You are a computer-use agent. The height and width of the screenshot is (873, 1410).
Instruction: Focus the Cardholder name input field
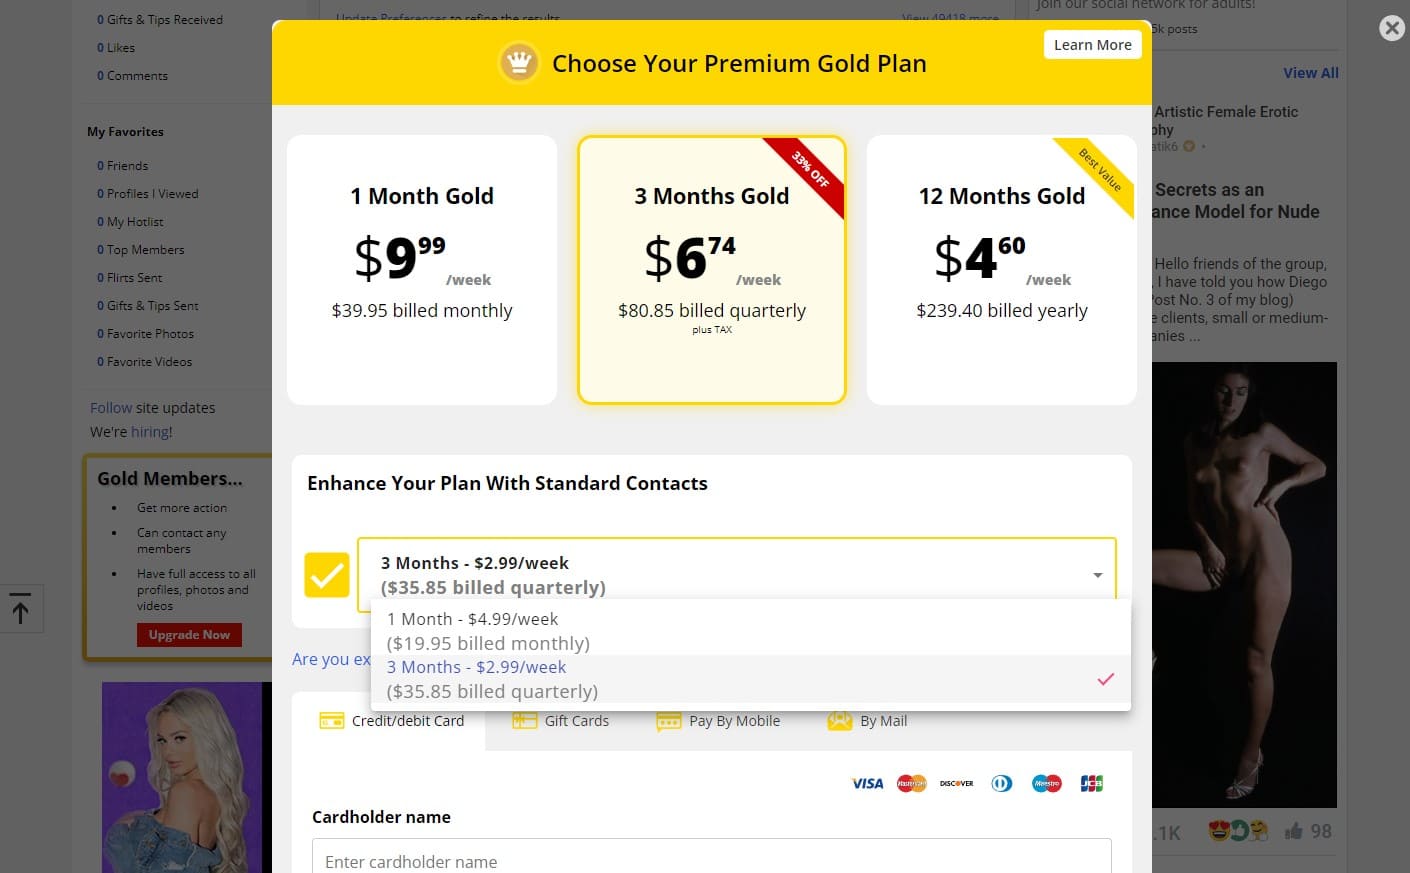(x=711, y=860)
